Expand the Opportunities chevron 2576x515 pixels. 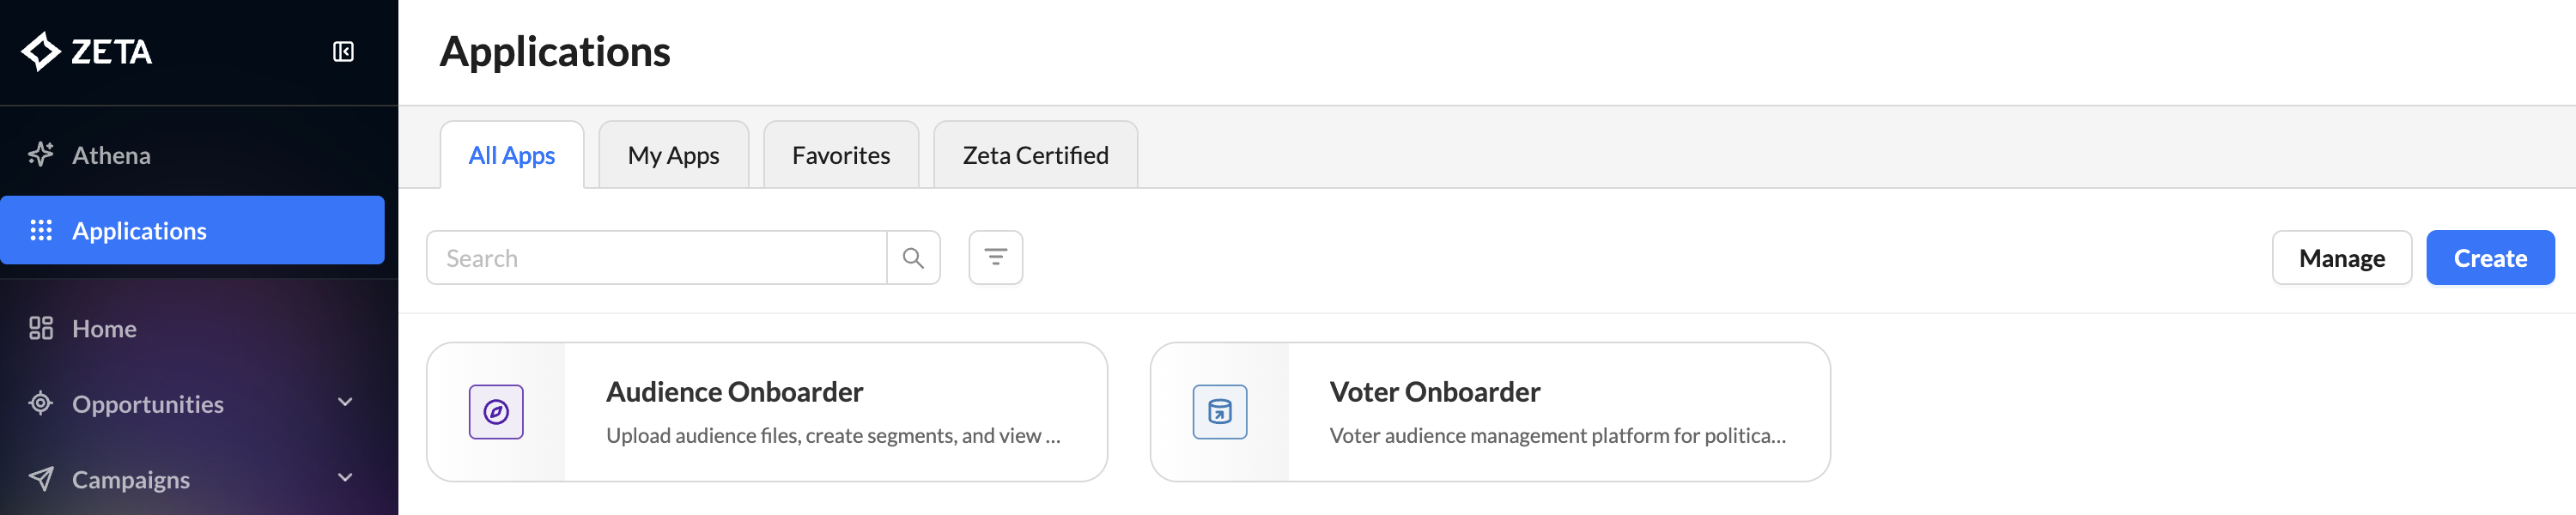click(345, 403)
